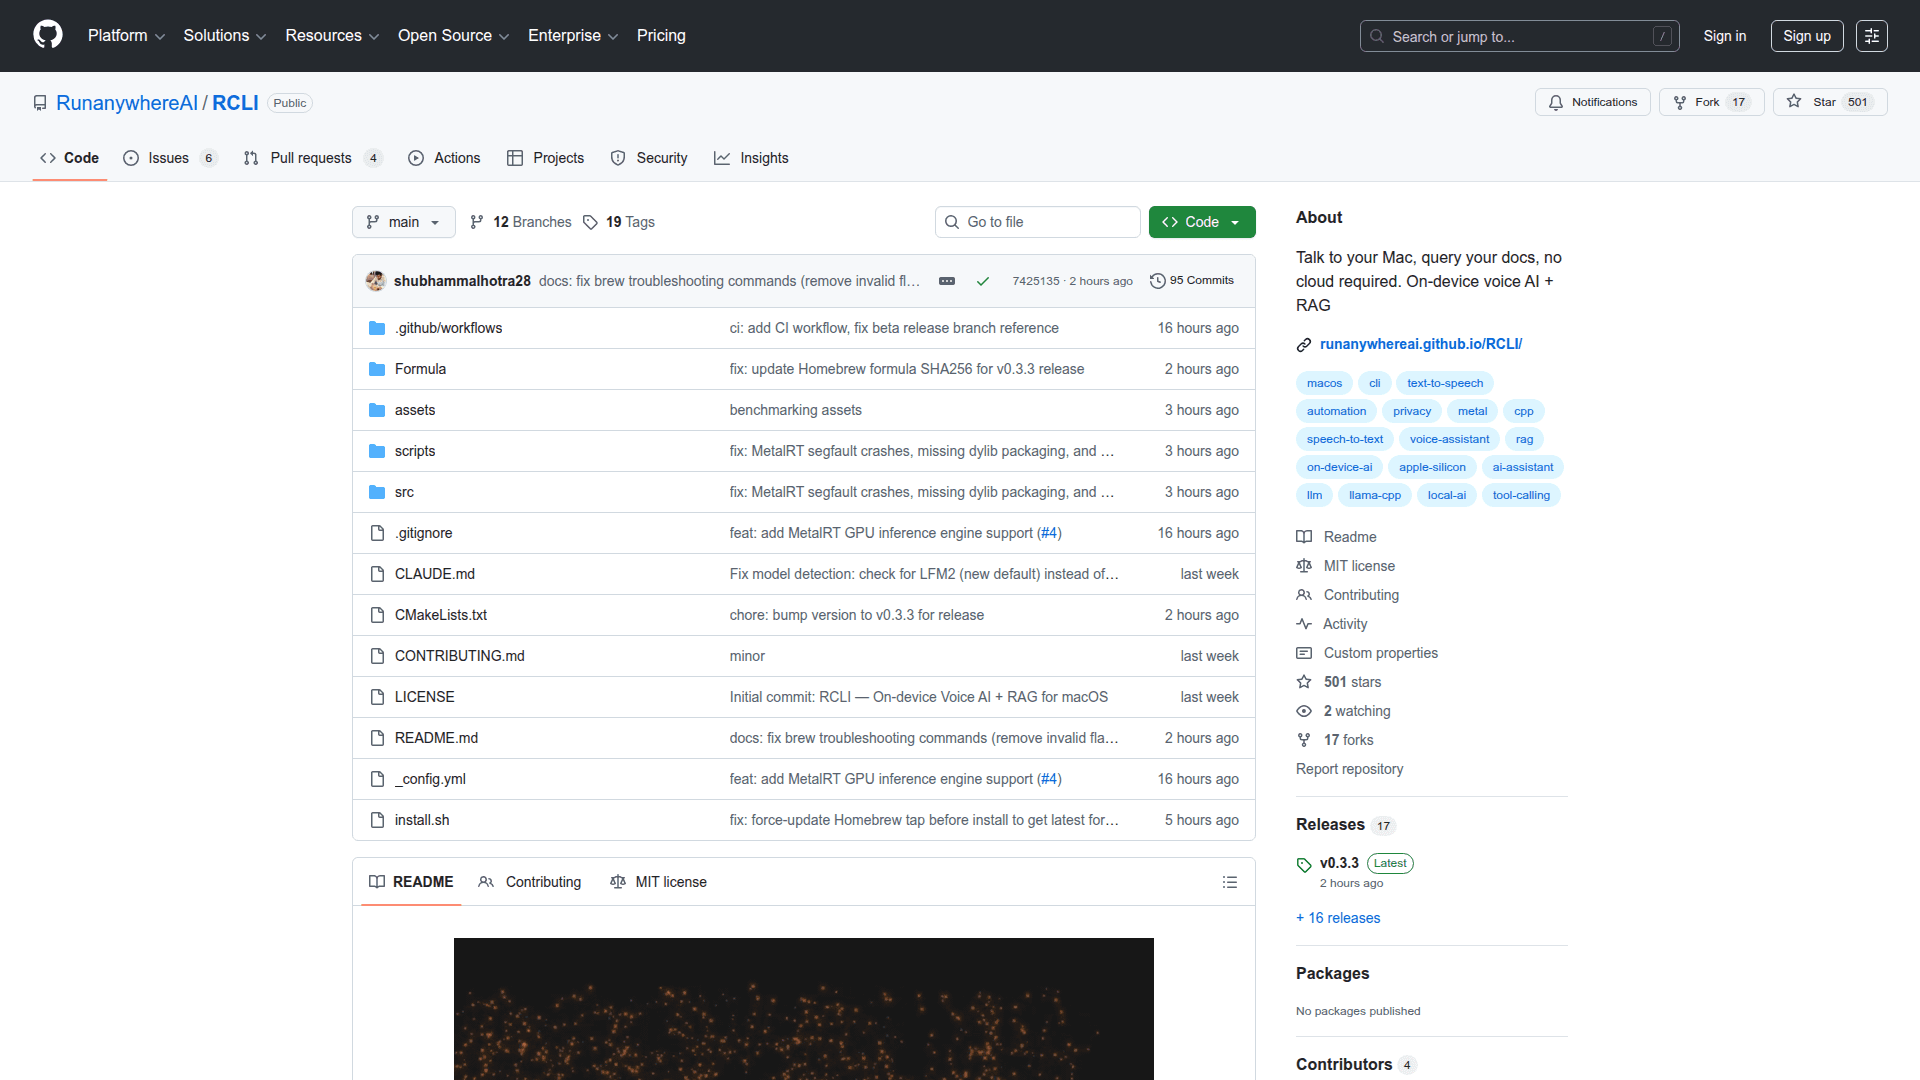
Task: Select the voice-assistant topic tag
Action: pos(1448,439)
